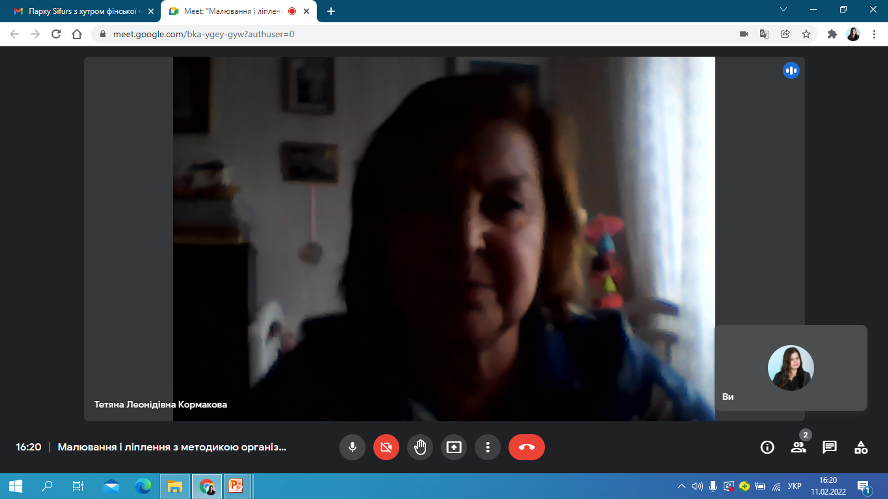This screenshot has width=888, height=499.
Task: Click the blue audio indicator on video
Action: click(791, 70)
